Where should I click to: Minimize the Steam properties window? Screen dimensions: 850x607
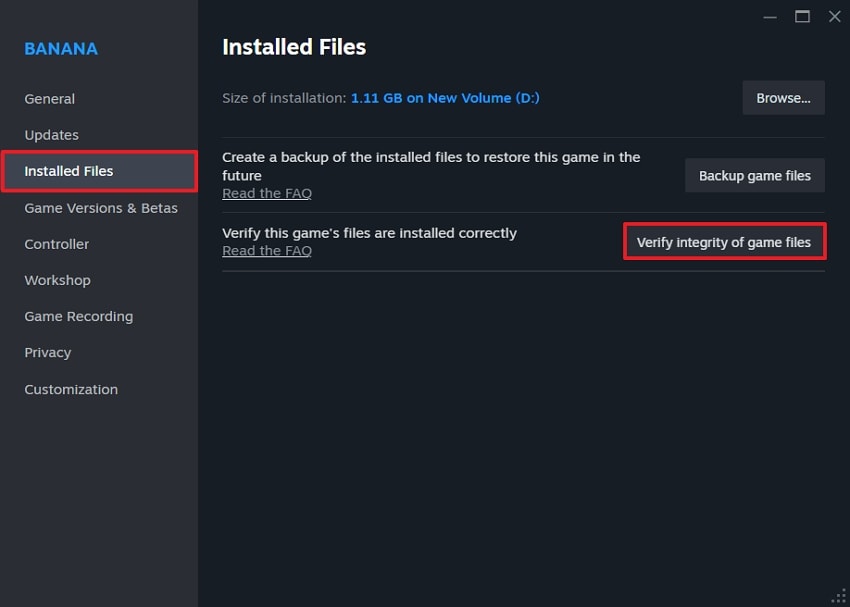point(769,16)
